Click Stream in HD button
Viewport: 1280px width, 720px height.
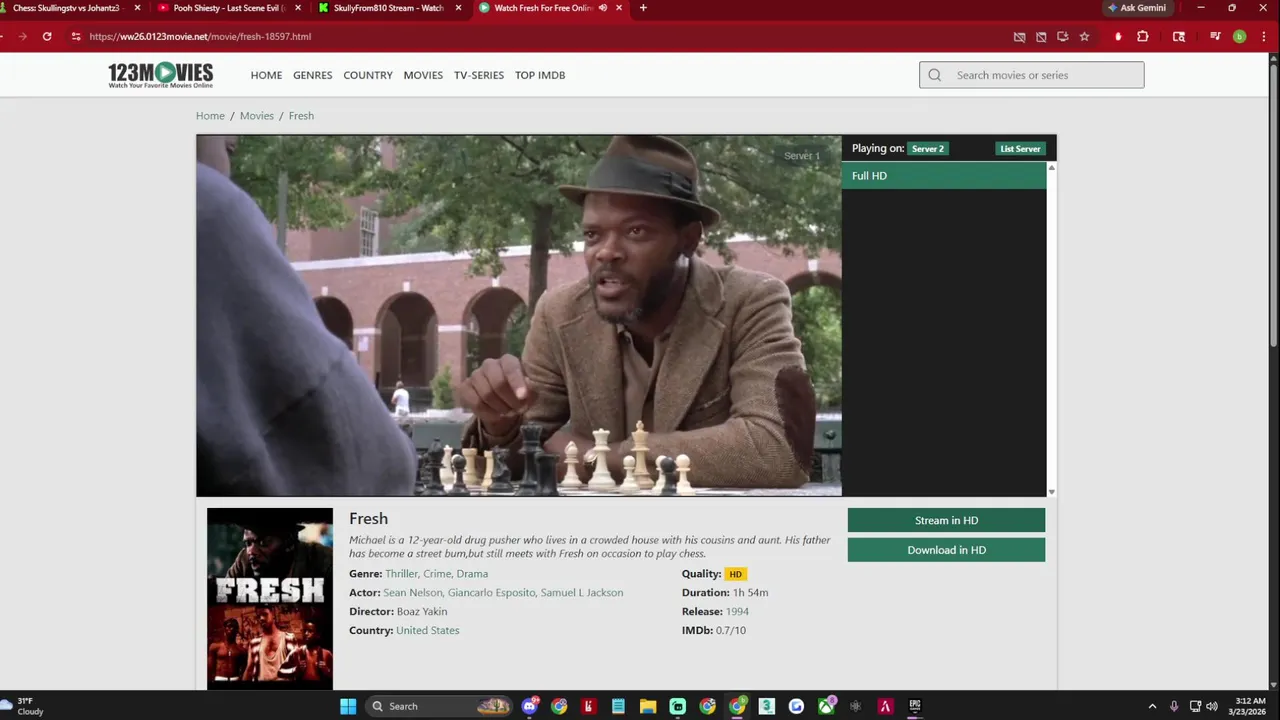[946, 520]
